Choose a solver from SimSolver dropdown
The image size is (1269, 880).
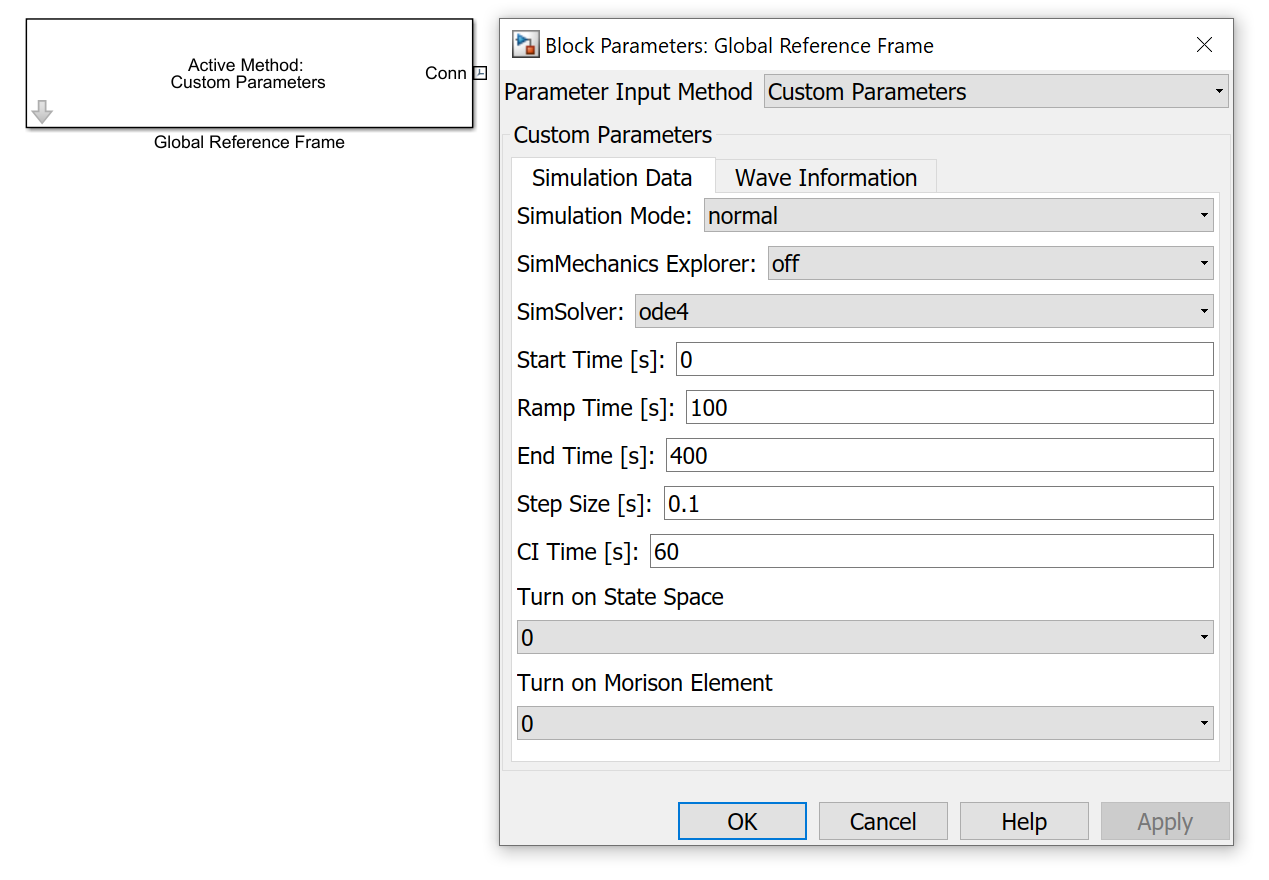point(924,312)
